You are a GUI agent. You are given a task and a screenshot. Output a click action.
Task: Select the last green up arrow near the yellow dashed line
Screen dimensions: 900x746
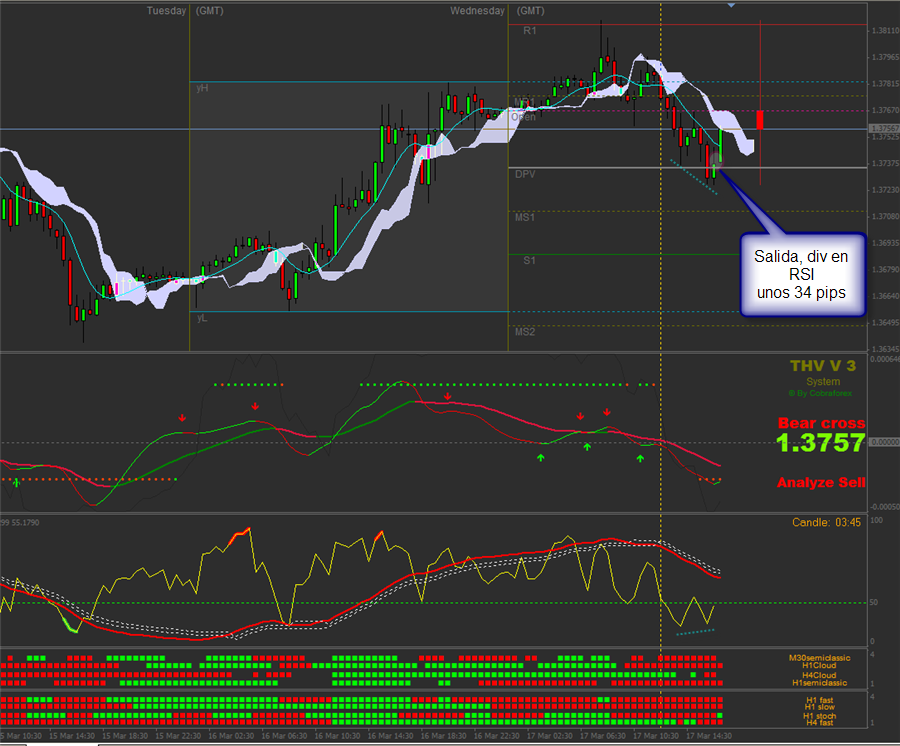click(x=640, y=458)
